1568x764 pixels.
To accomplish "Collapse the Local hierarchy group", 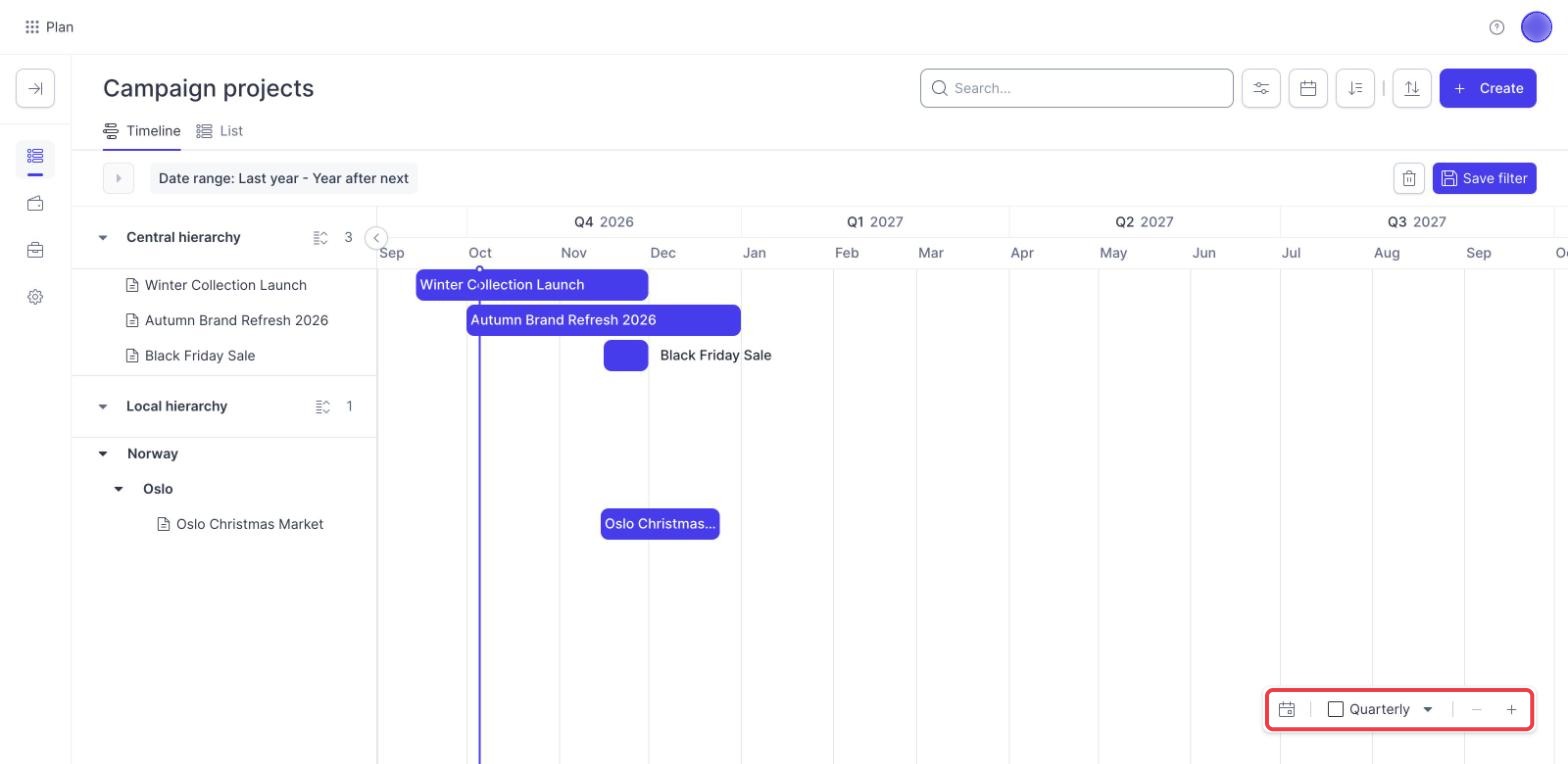I will pyautogui.click(x=102, y=407).
